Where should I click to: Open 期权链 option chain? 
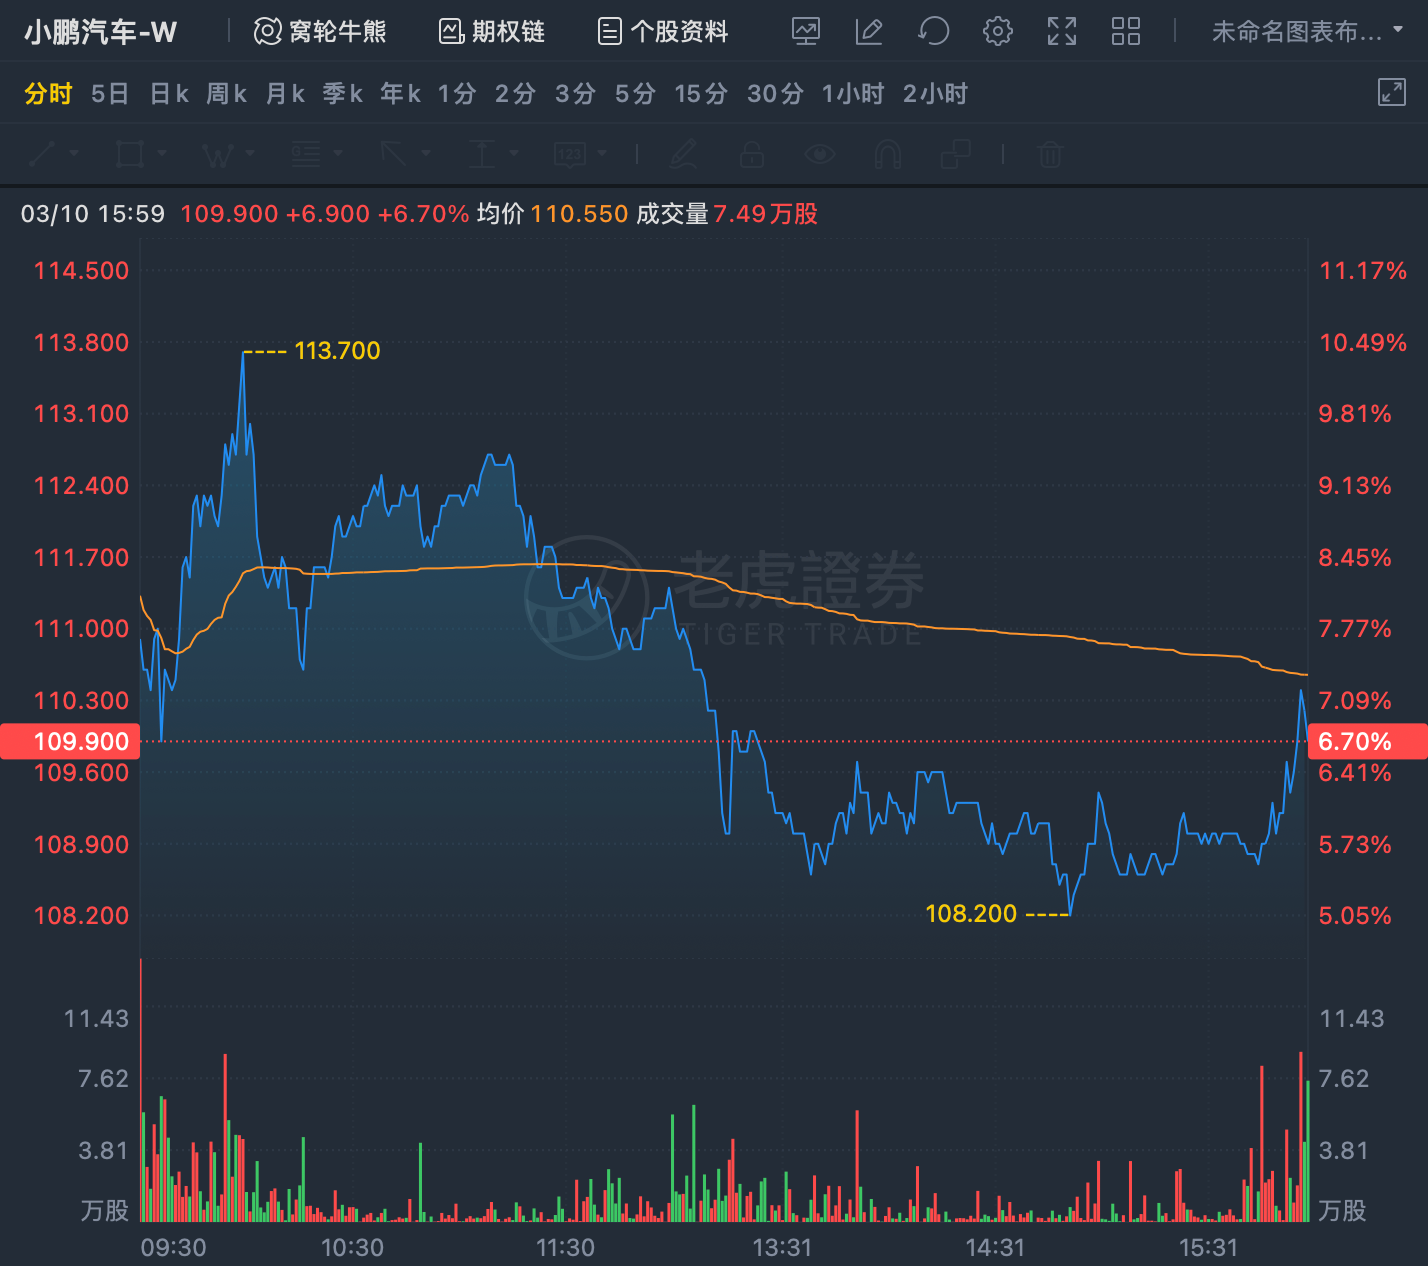coord(492,32)
